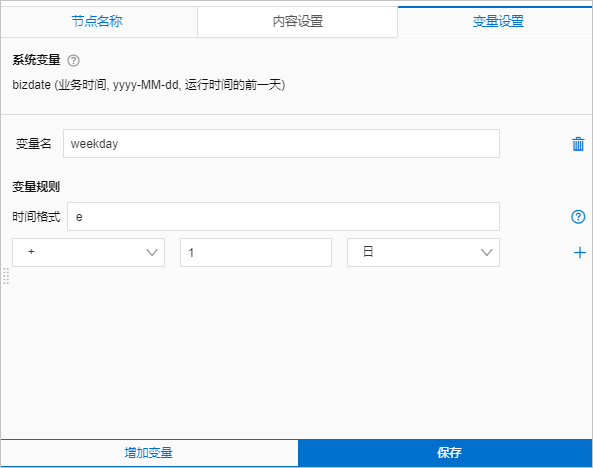Click the 变量规则 heading label
The width and height of the screenshot is (593, 468).
[36, 187]
